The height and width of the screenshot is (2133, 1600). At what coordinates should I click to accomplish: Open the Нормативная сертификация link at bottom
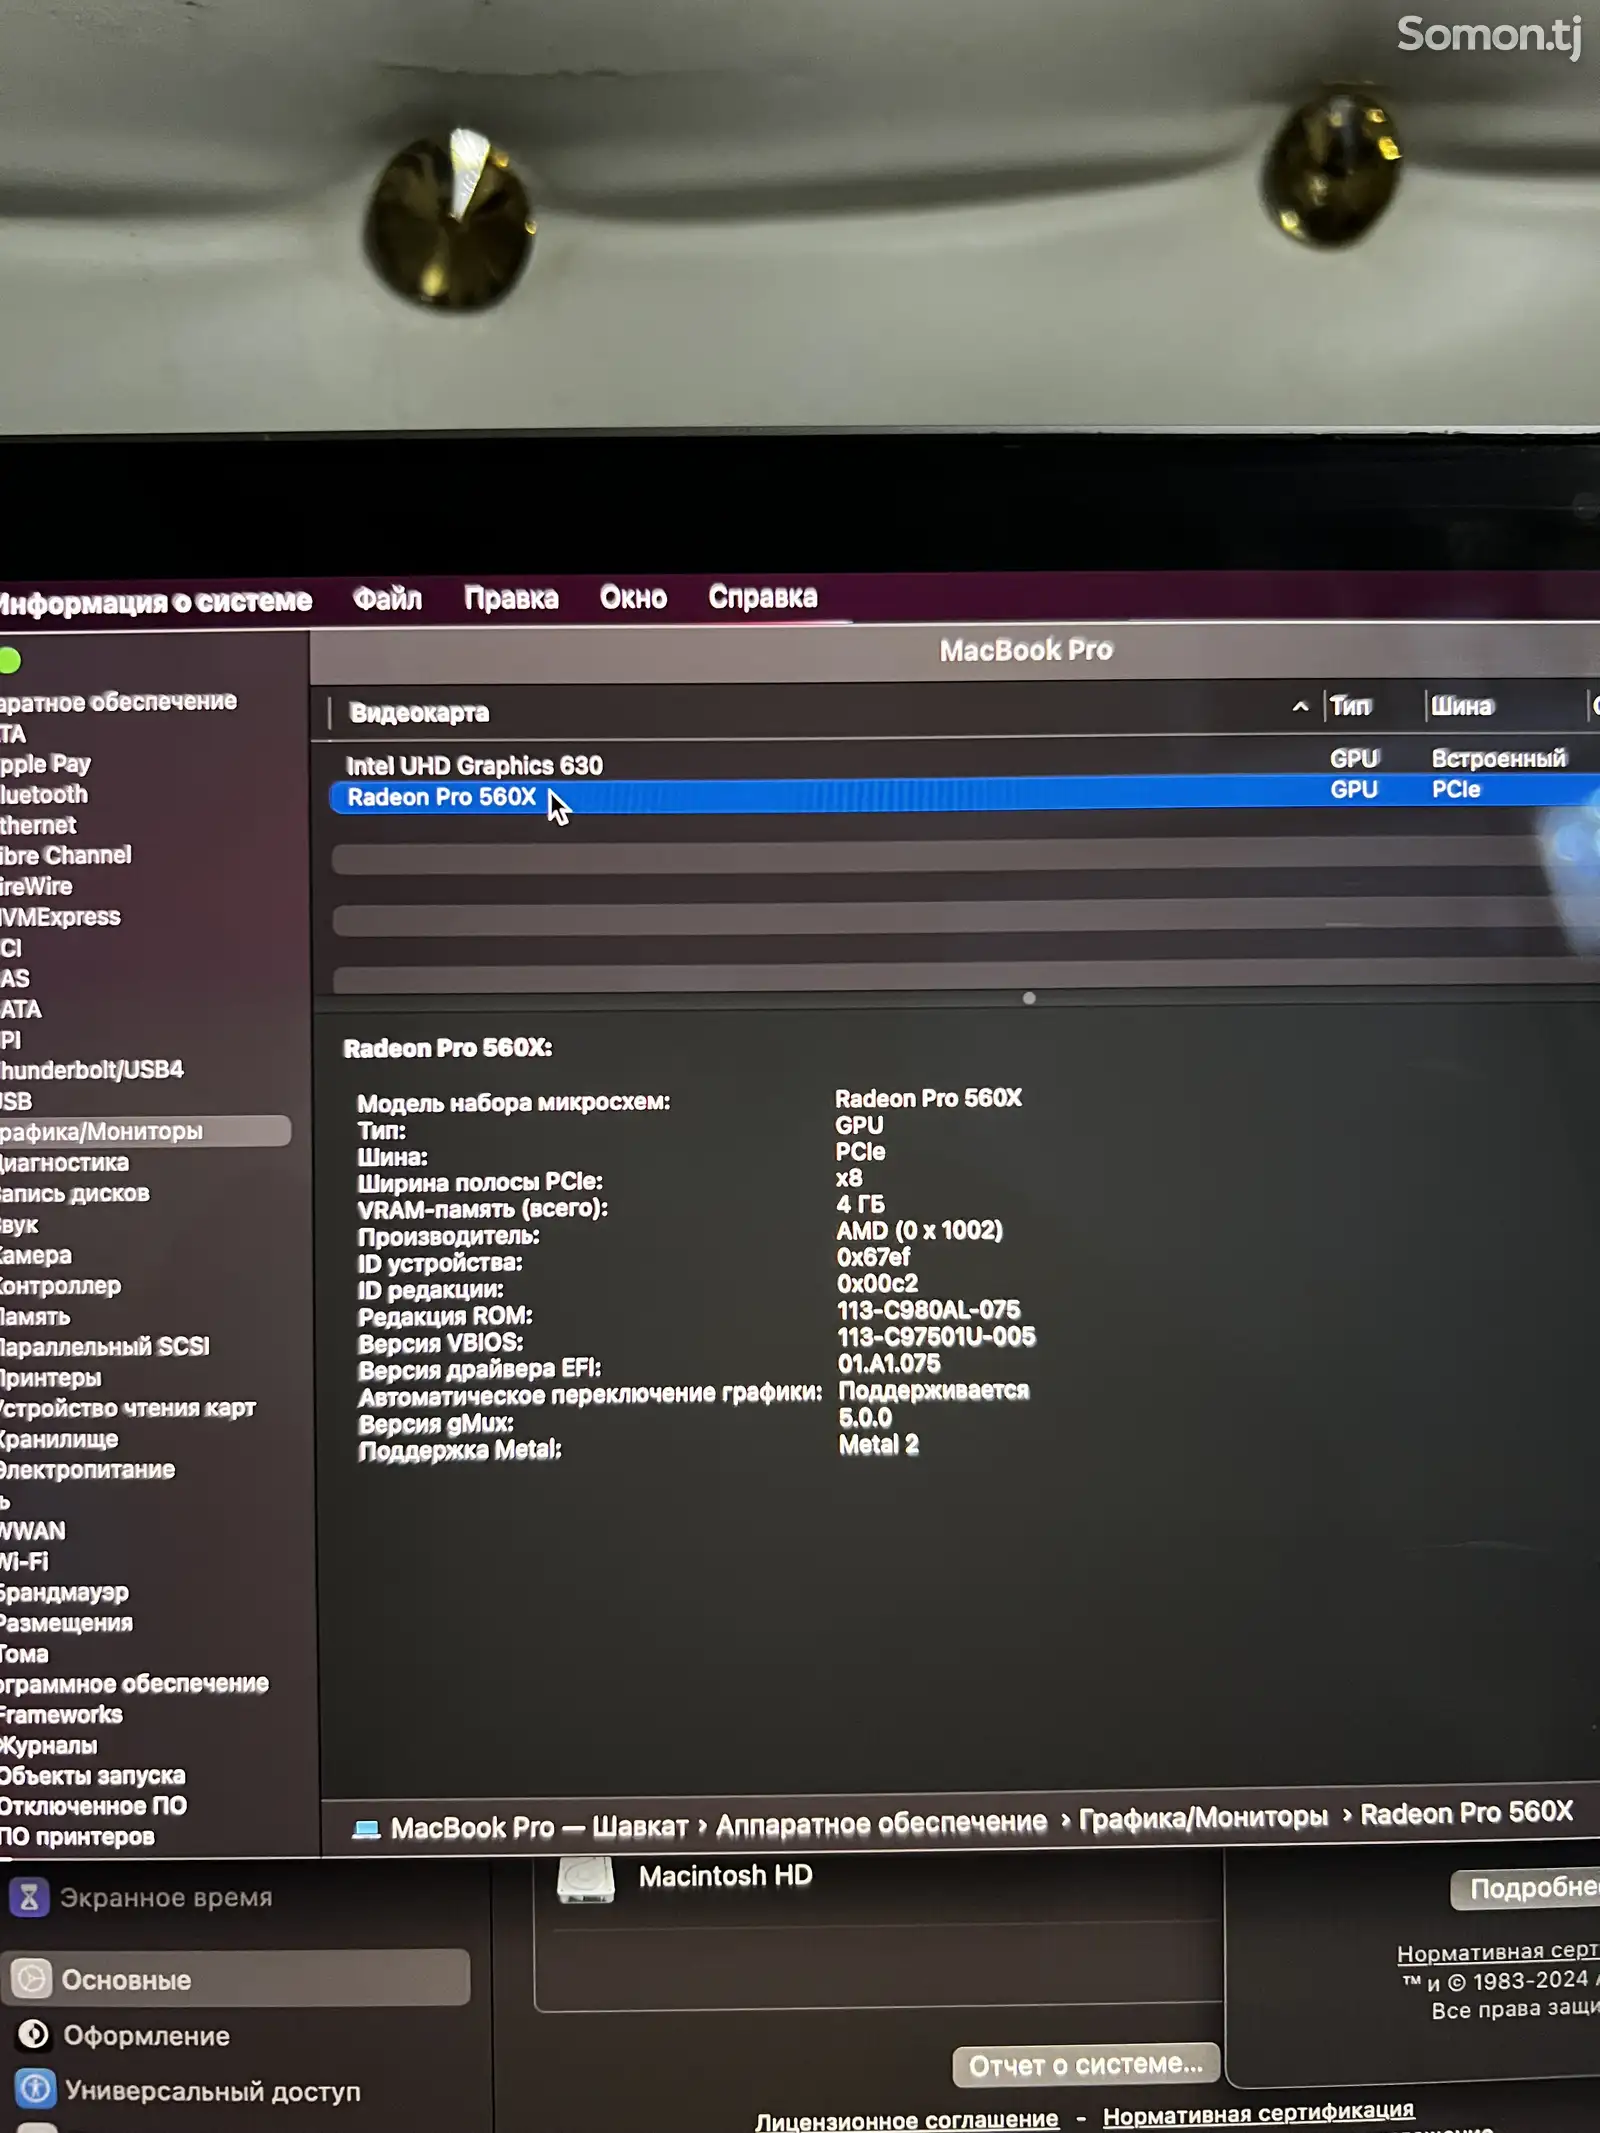point(1258,2112)
